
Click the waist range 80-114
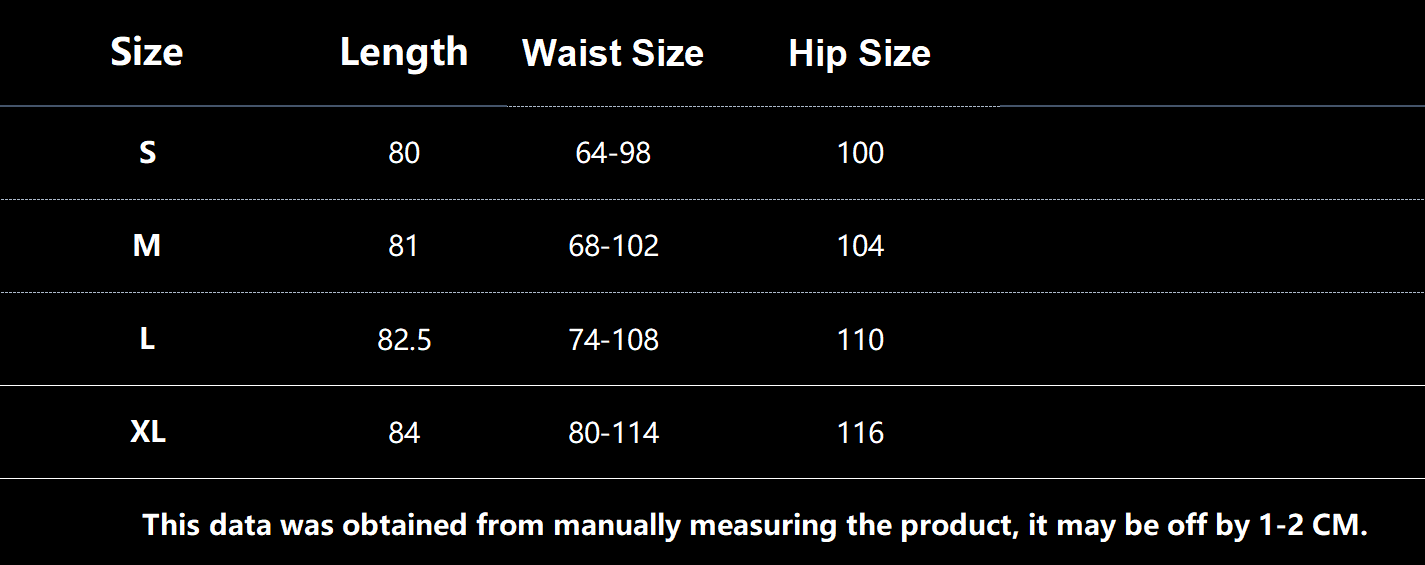(613, 433)
